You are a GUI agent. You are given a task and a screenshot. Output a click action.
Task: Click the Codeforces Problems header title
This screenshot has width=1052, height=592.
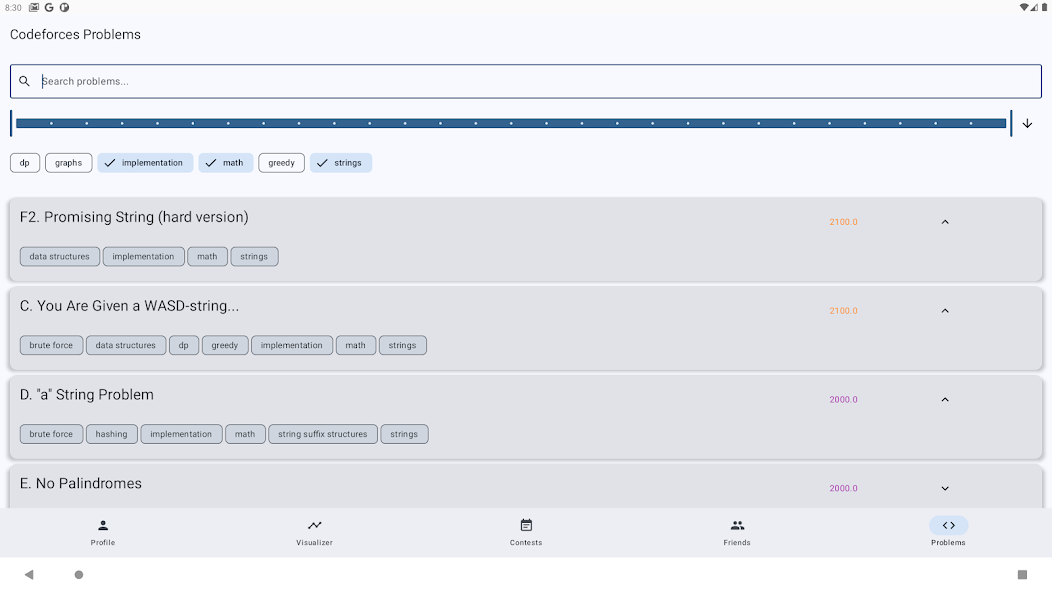coord(75,34)
